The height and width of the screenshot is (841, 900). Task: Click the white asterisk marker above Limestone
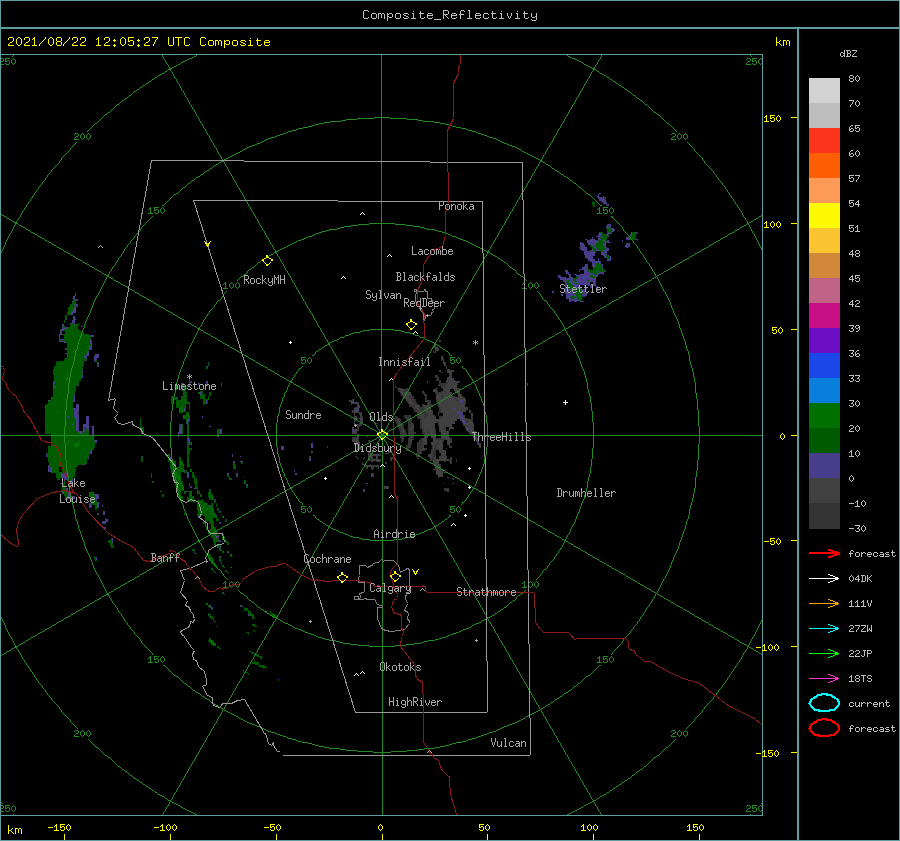[x=189, y=377]
